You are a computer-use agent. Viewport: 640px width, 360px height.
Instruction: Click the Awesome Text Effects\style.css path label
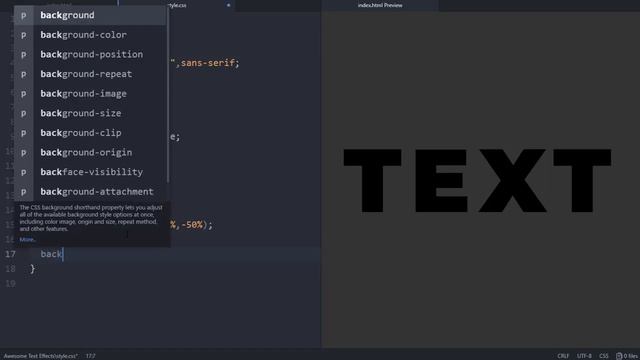41,356
